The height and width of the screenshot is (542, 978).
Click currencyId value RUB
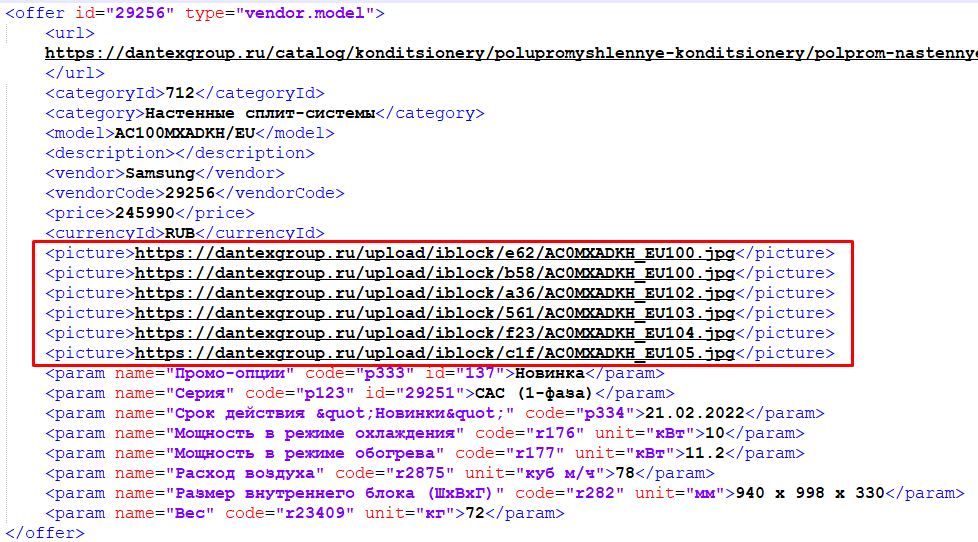tap(180, 233)
